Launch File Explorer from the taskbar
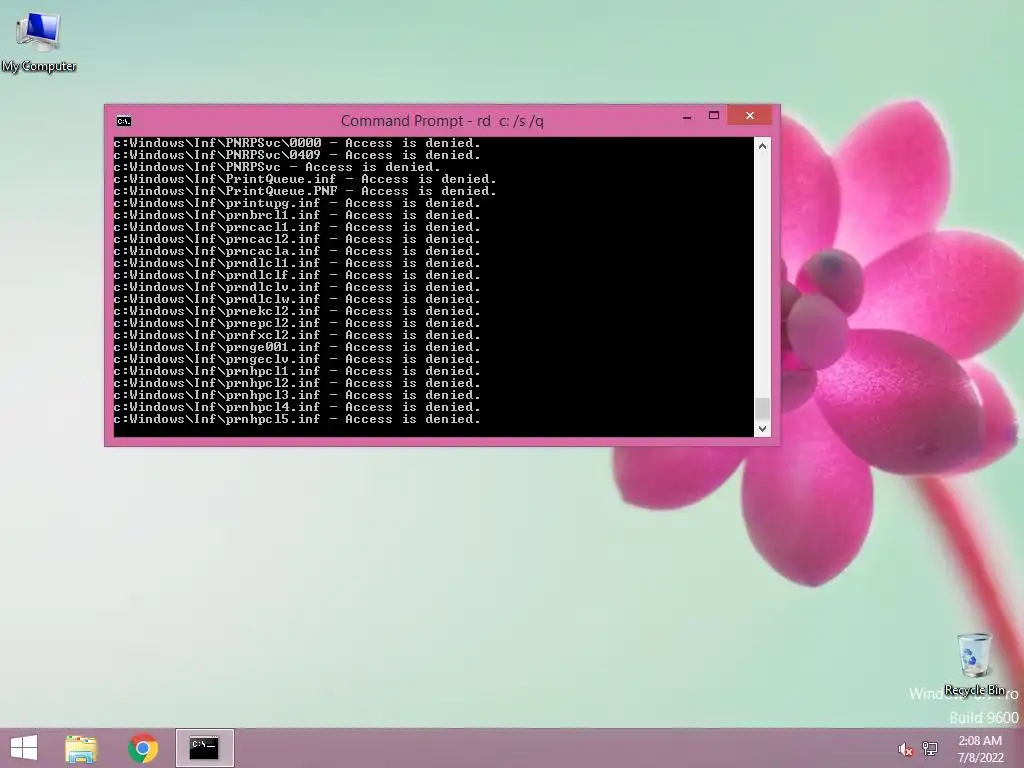The width and height of the screenshot is (1024, 768). [81, 748]
